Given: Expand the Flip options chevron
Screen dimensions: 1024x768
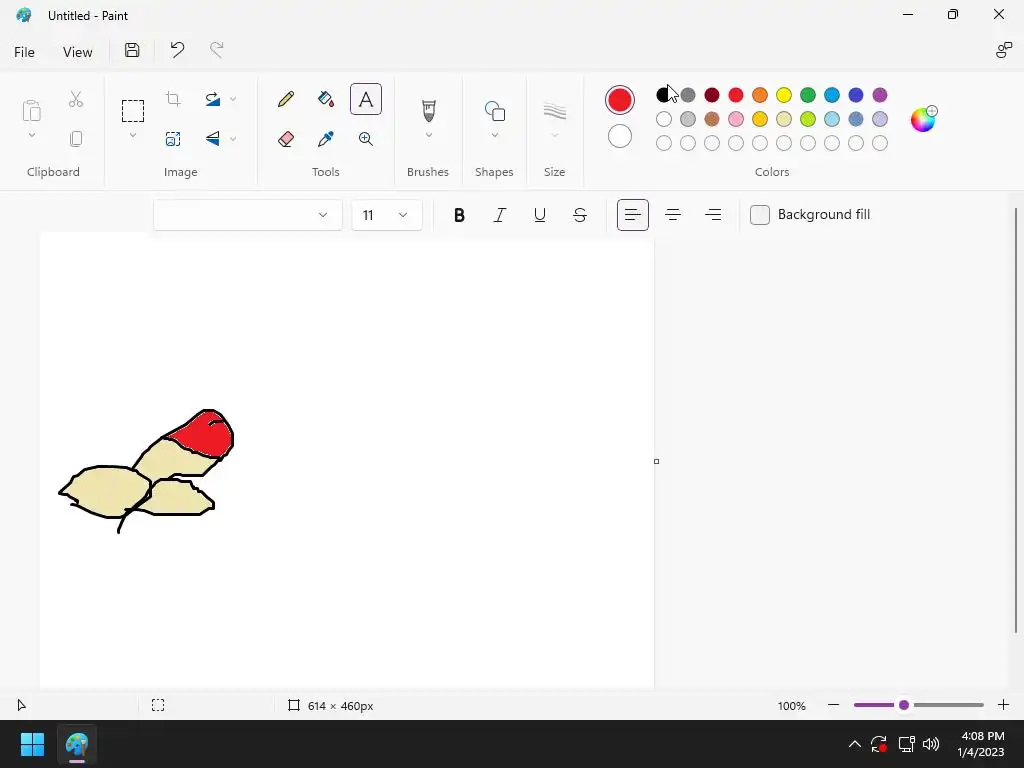Looking at the screenshot, I should (x=233, y=138).
